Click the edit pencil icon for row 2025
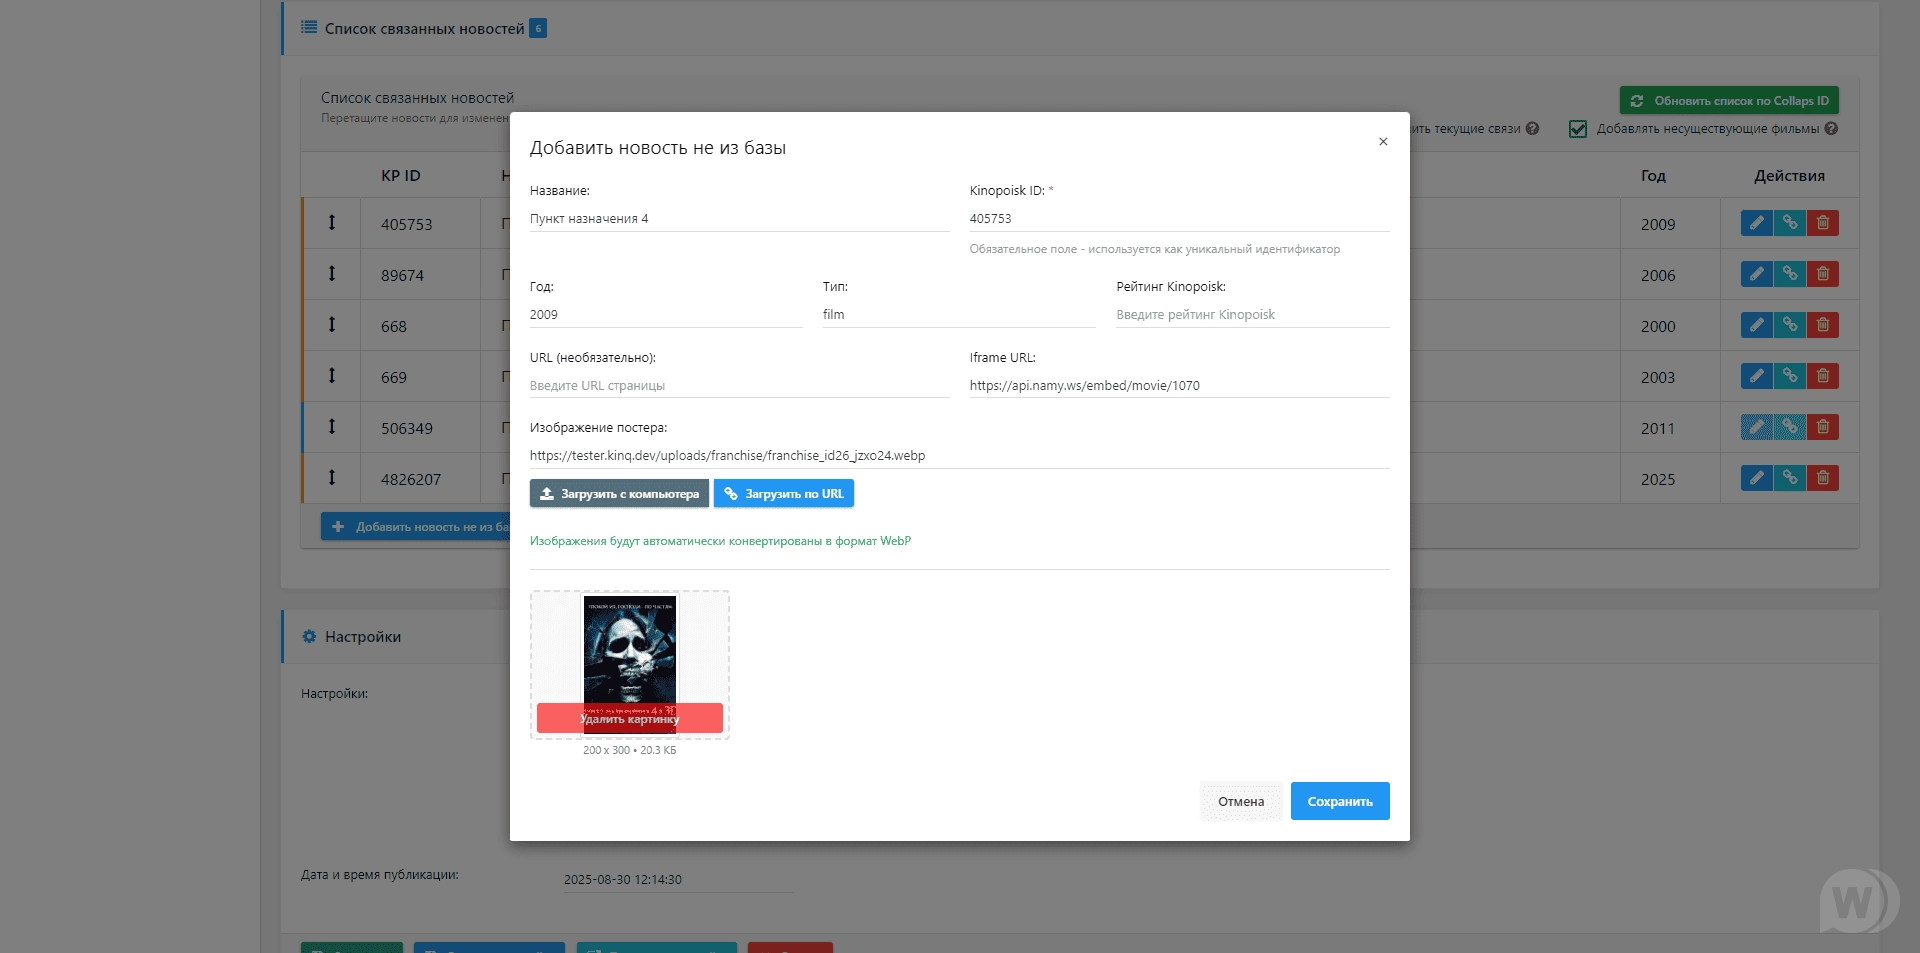Screen dimensions: 1920x953 click(x=1756, y=478)
